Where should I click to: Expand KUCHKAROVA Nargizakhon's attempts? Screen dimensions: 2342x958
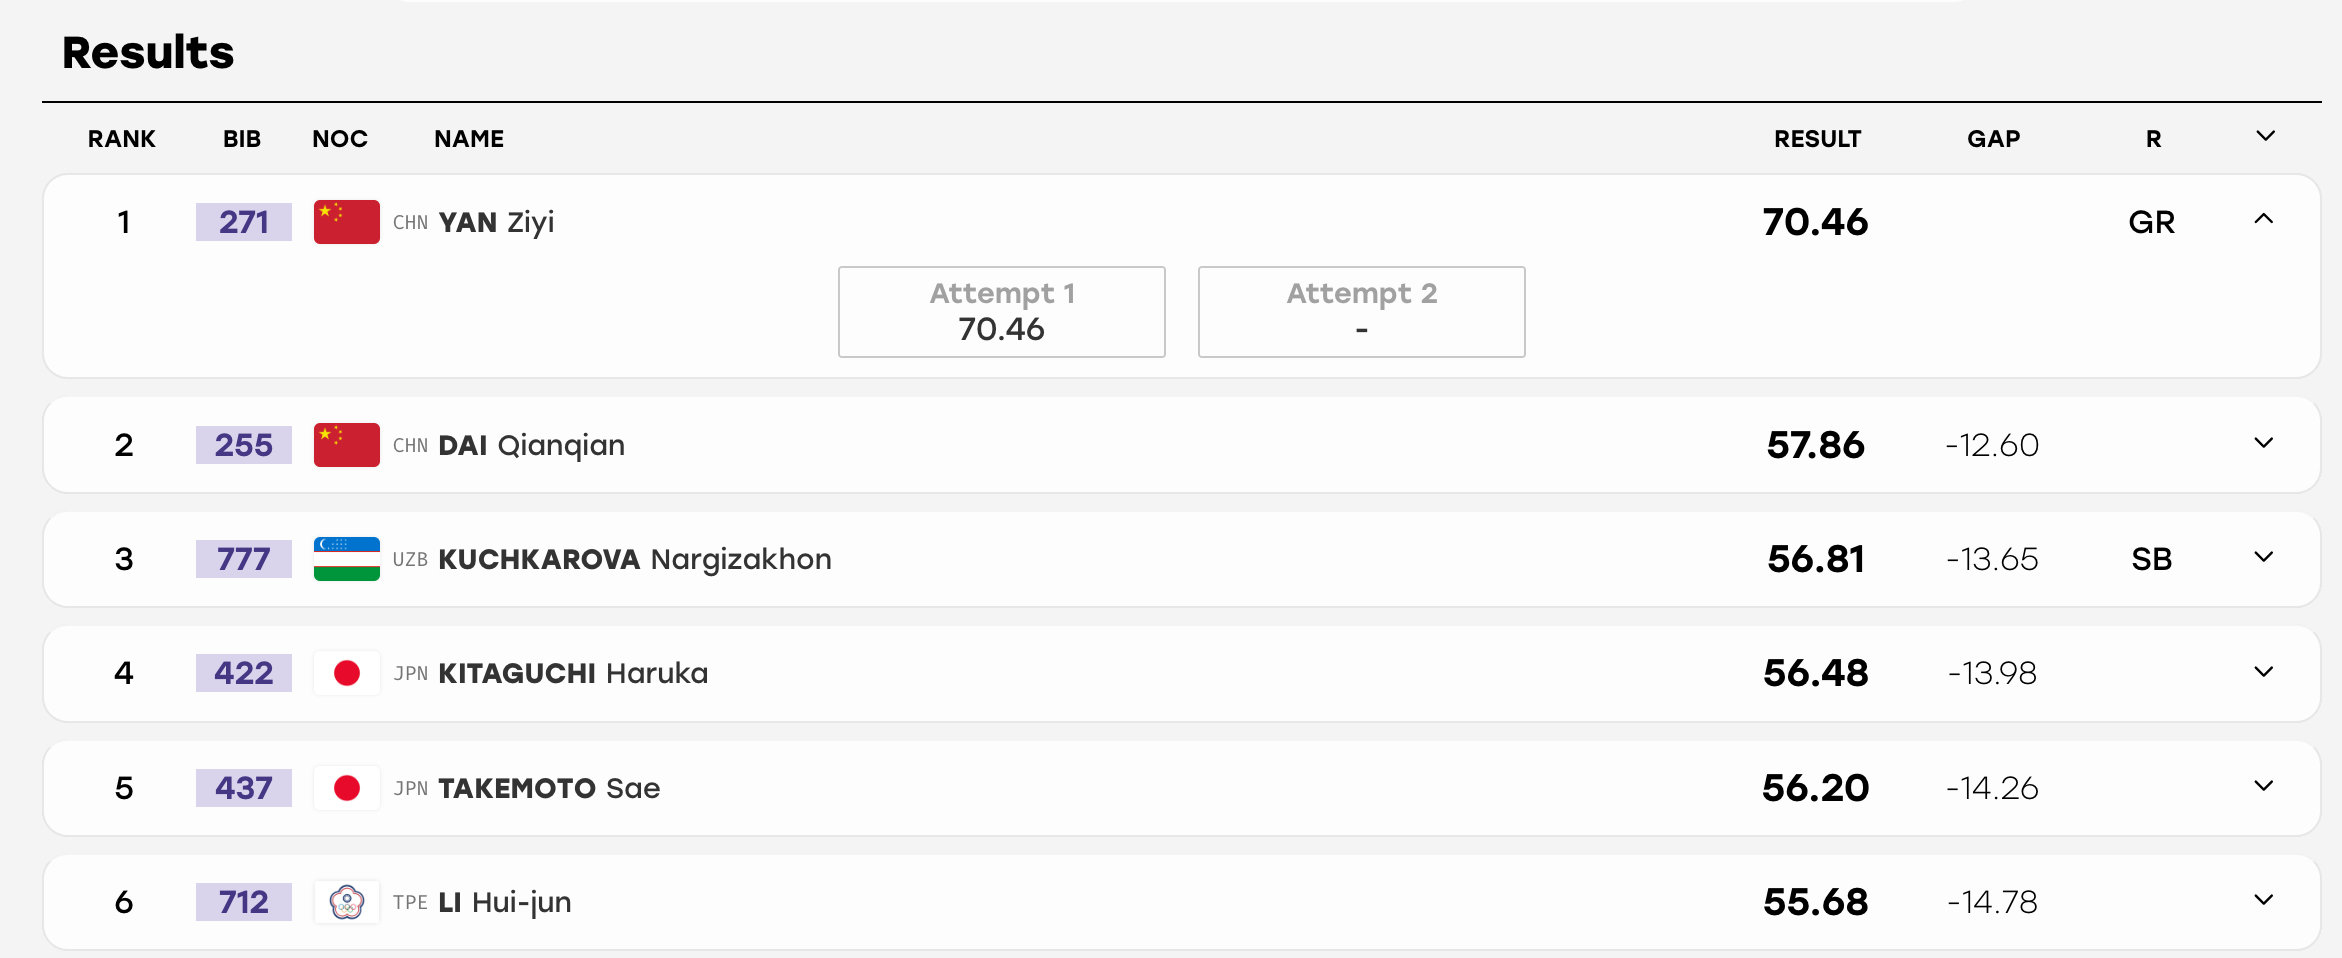(x=2264, y=557)
